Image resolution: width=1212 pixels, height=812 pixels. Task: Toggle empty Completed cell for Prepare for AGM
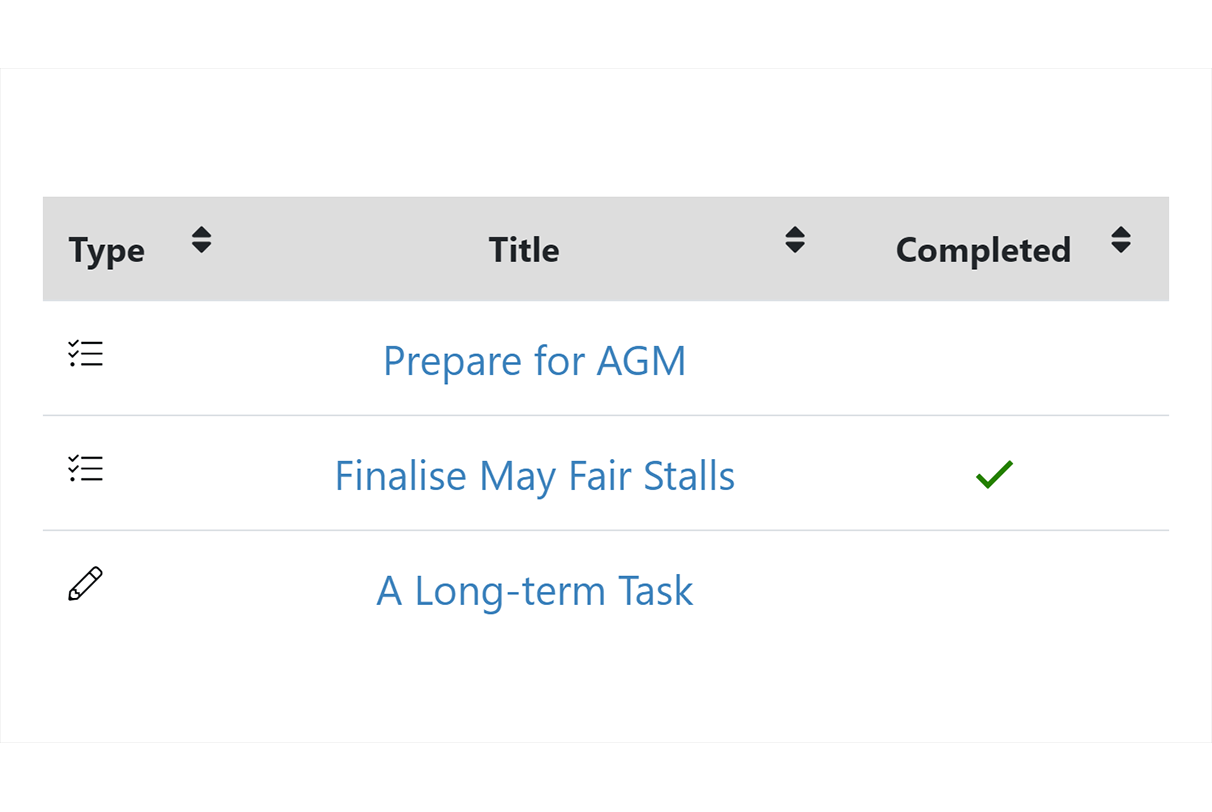coord(994,359)
